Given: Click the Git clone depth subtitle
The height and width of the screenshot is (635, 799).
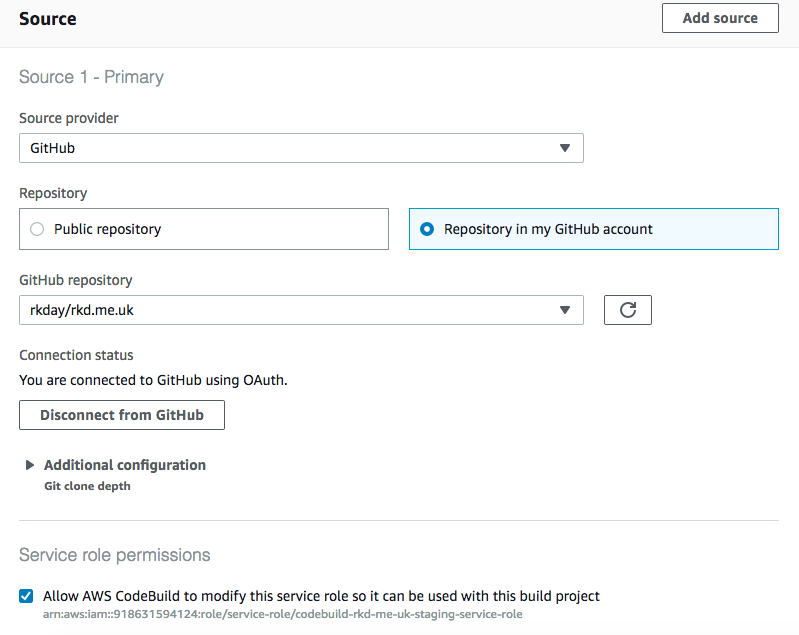Looking at the screenshot, I should [87, 486].
